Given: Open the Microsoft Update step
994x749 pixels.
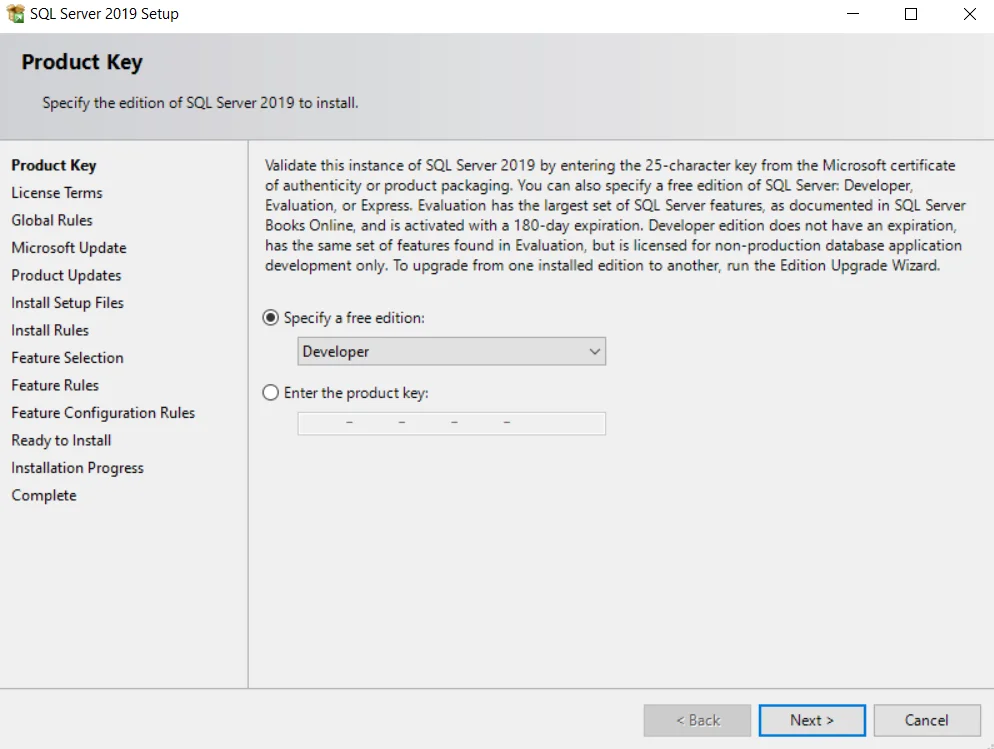Looking at the screenshot, I should point(69,248).
